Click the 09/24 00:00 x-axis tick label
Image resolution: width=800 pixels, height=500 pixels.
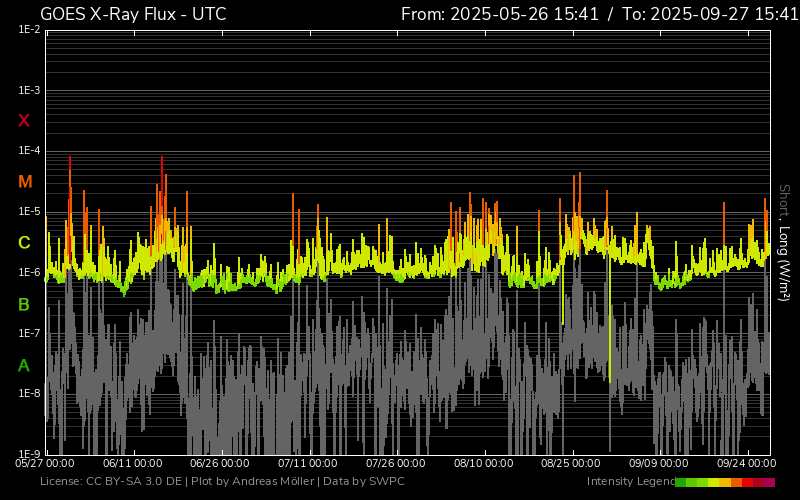(746, 463)
